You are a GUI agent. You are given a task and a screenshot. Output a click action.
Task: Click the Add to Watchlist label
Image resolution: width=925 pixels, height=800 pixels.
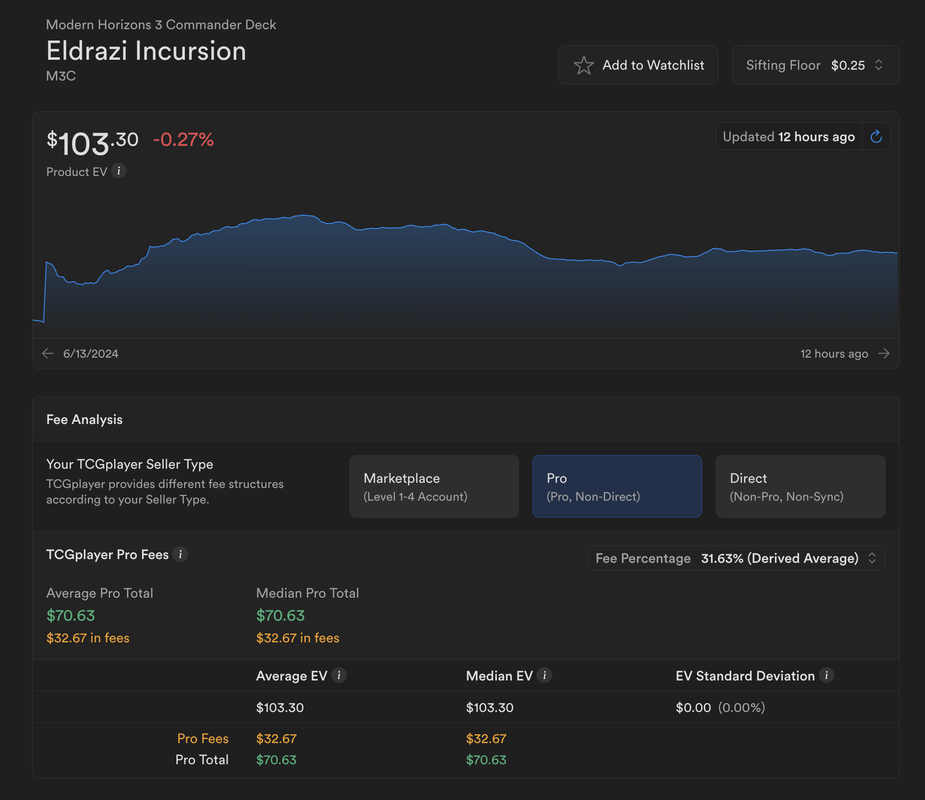tap(653, 65)
